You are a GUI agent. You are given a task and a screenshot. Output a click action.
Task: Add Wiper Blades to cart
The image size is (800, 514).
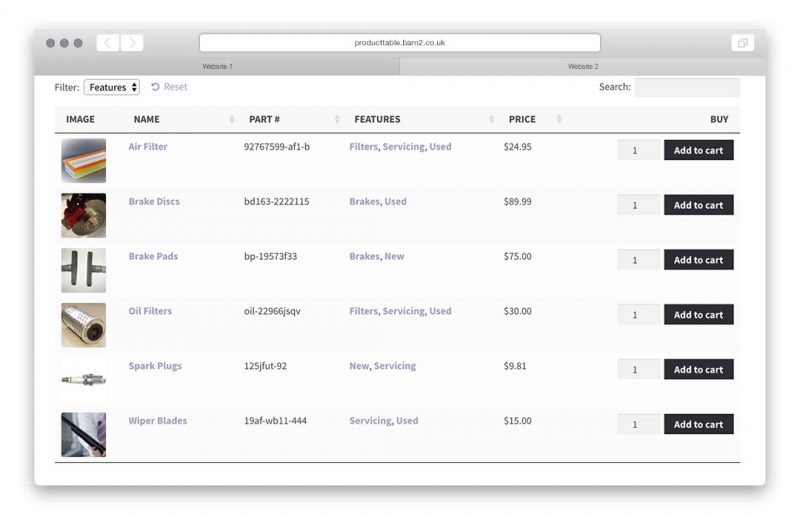point(698,425)
